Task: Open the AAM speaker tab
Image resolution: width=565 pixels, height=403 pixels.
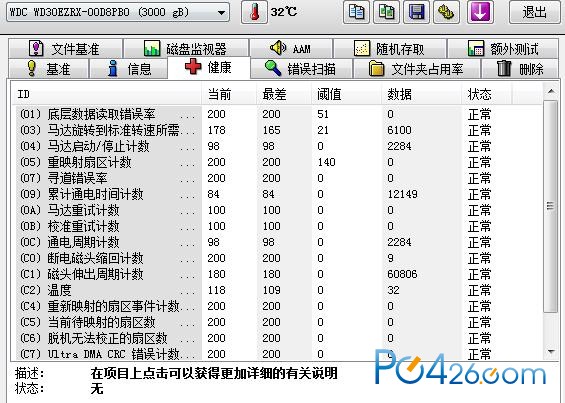Action: click(x=291, y=49)
